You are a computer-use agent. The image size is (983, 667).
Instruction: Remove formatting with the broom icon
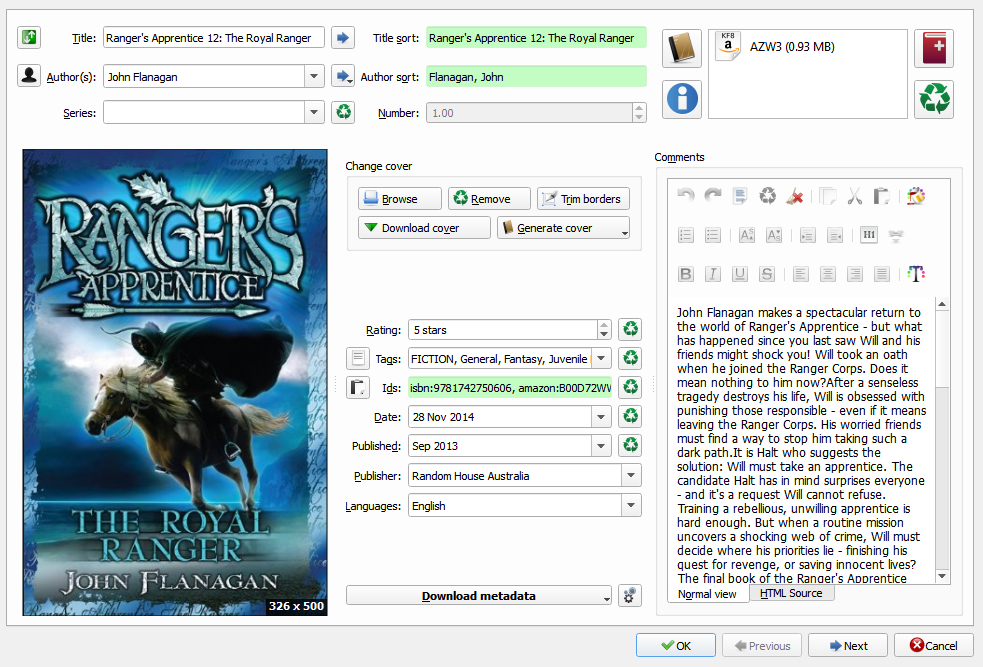click(x=795, y=196)
